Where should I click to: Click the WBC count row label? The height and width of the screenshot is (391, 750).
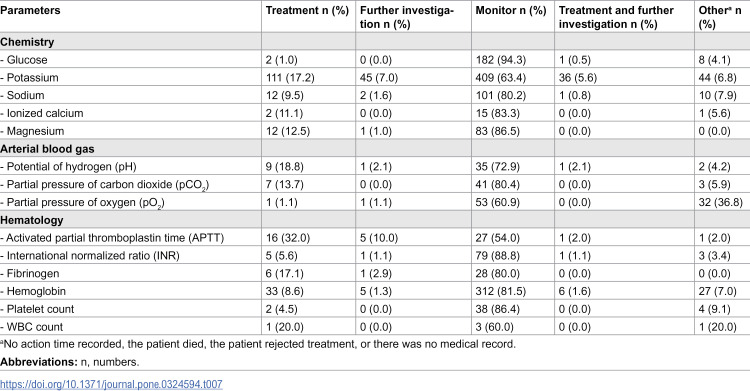point(32,327)
